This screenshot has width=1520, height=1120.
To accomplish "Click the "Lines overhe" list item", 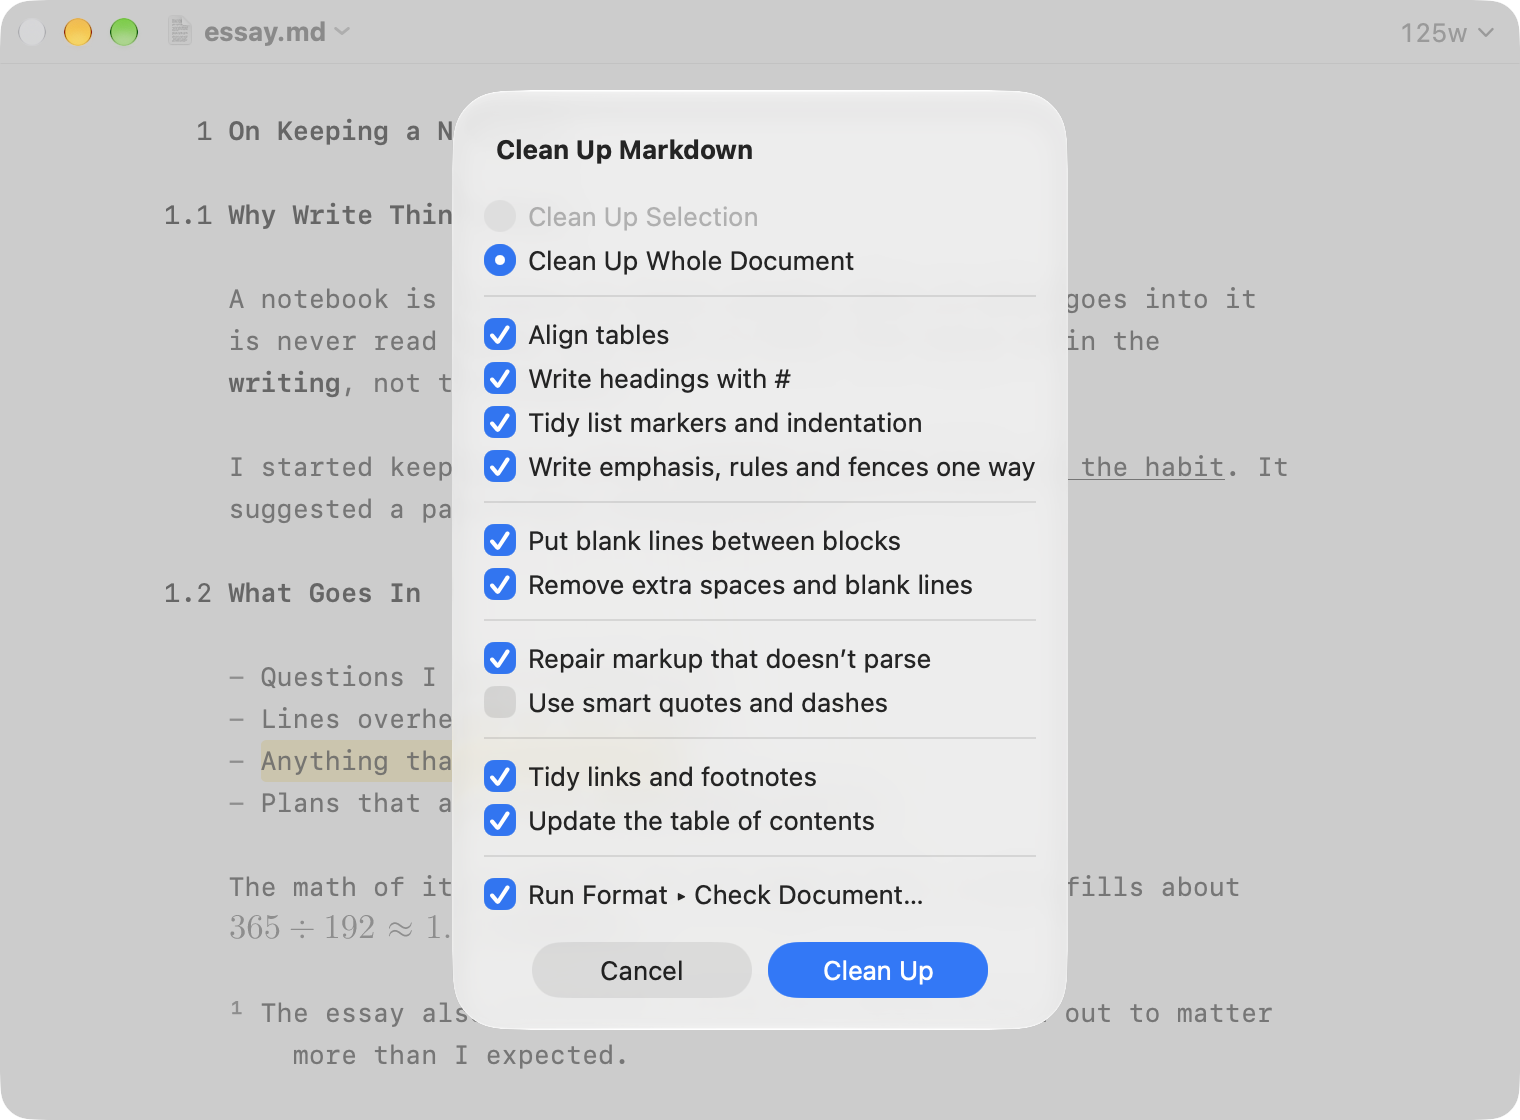I will click(356, 719).
